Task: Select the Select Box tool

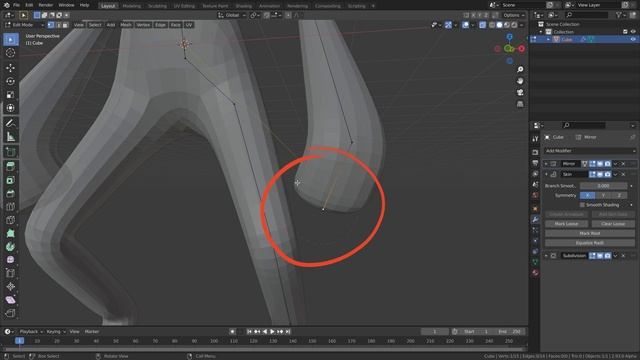Action: tap(11, 40)
